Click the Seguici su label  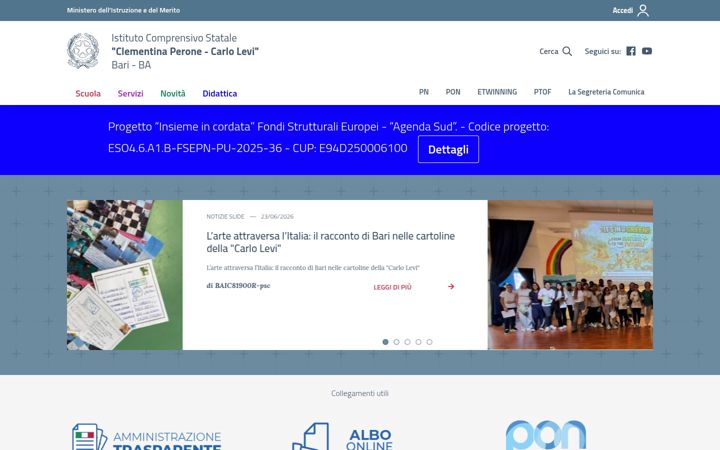click(602, 51)
